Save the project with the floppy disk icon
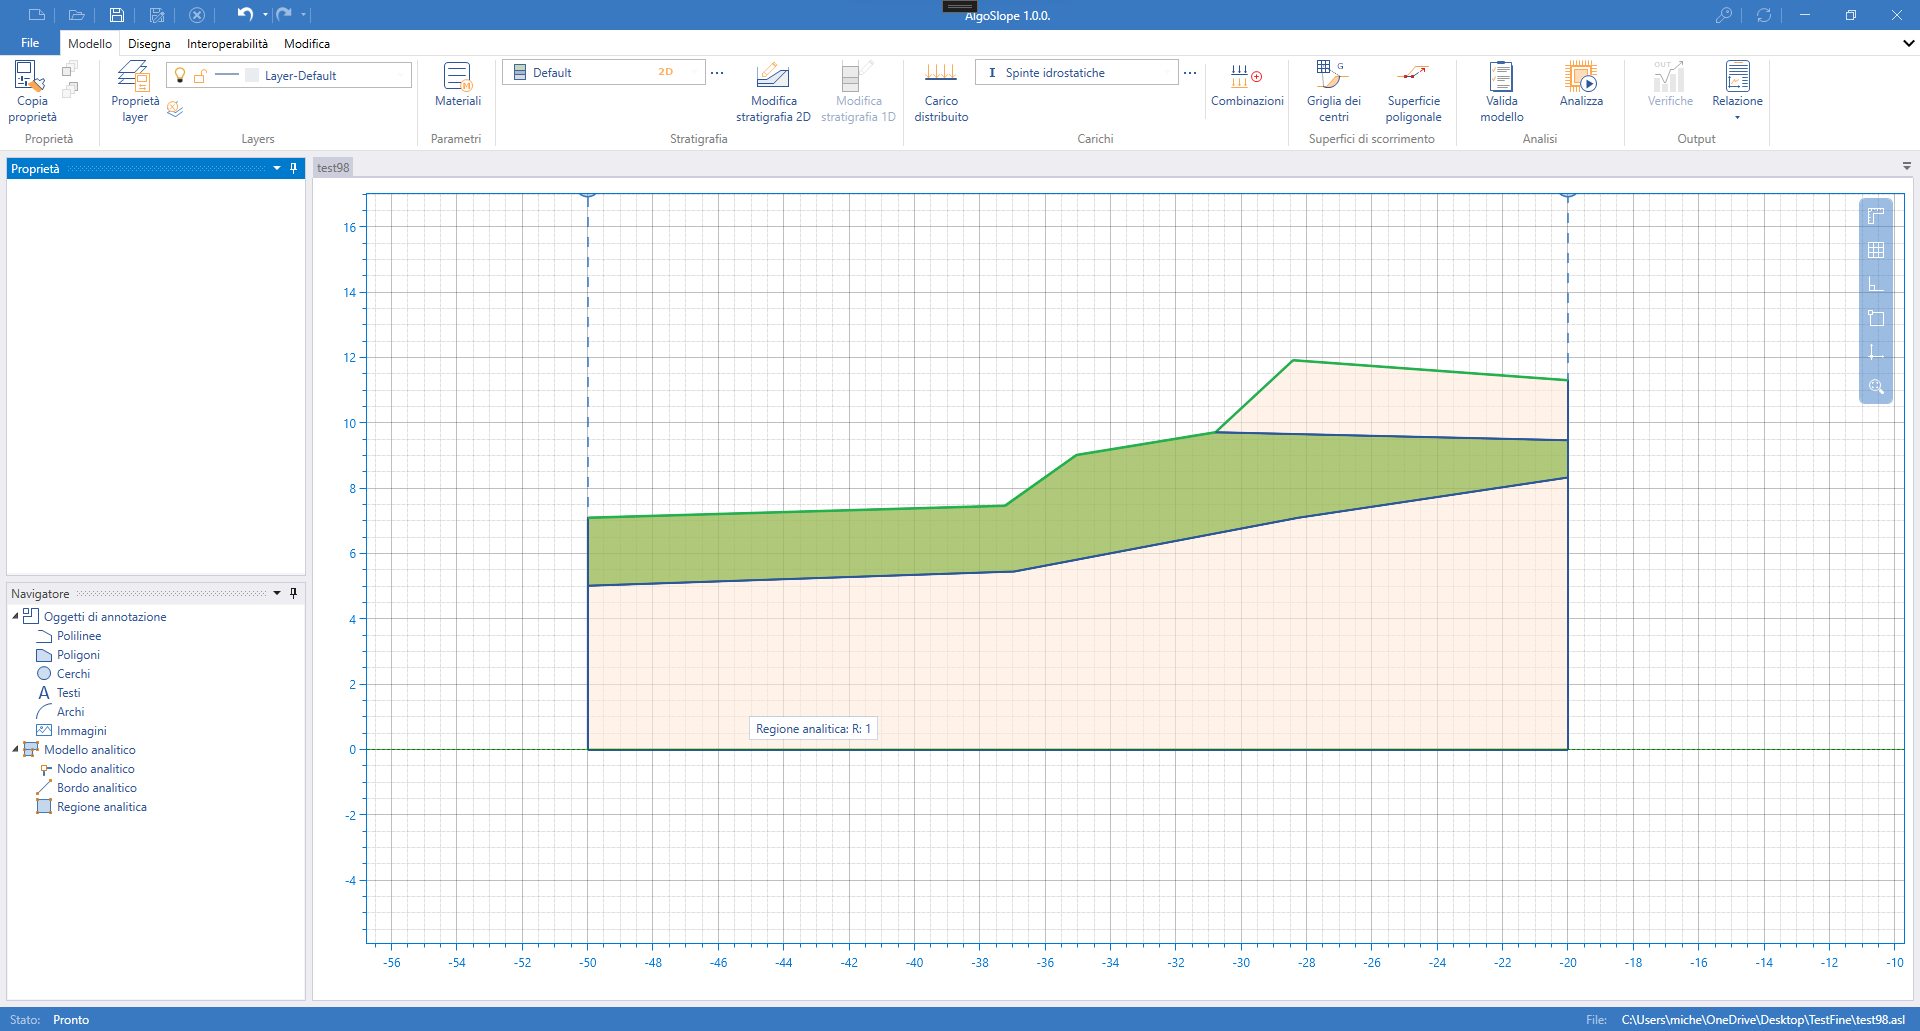 point(117,15)
